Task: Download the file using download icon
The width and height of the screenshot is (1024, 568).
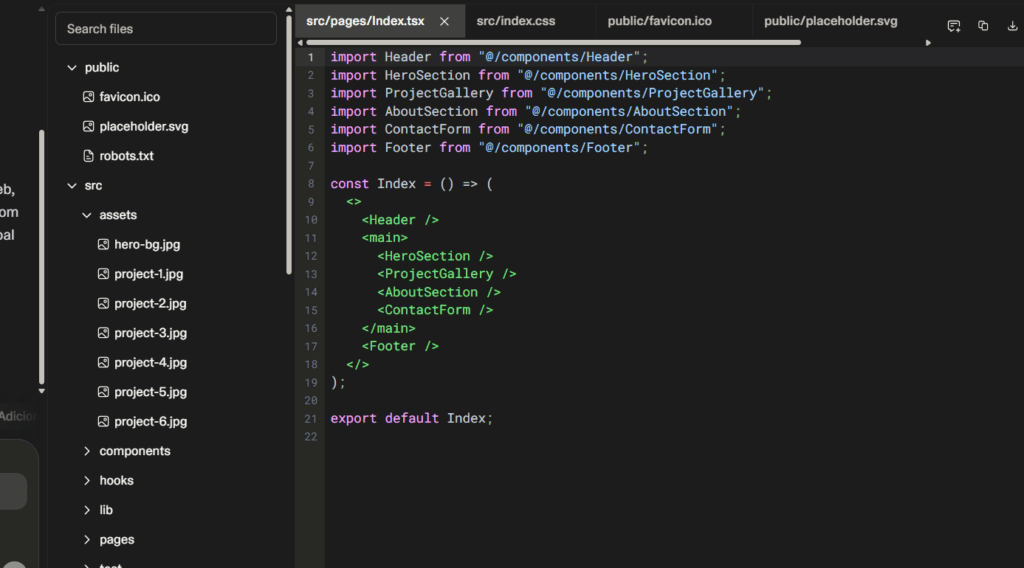Action: coord(1013,26)
